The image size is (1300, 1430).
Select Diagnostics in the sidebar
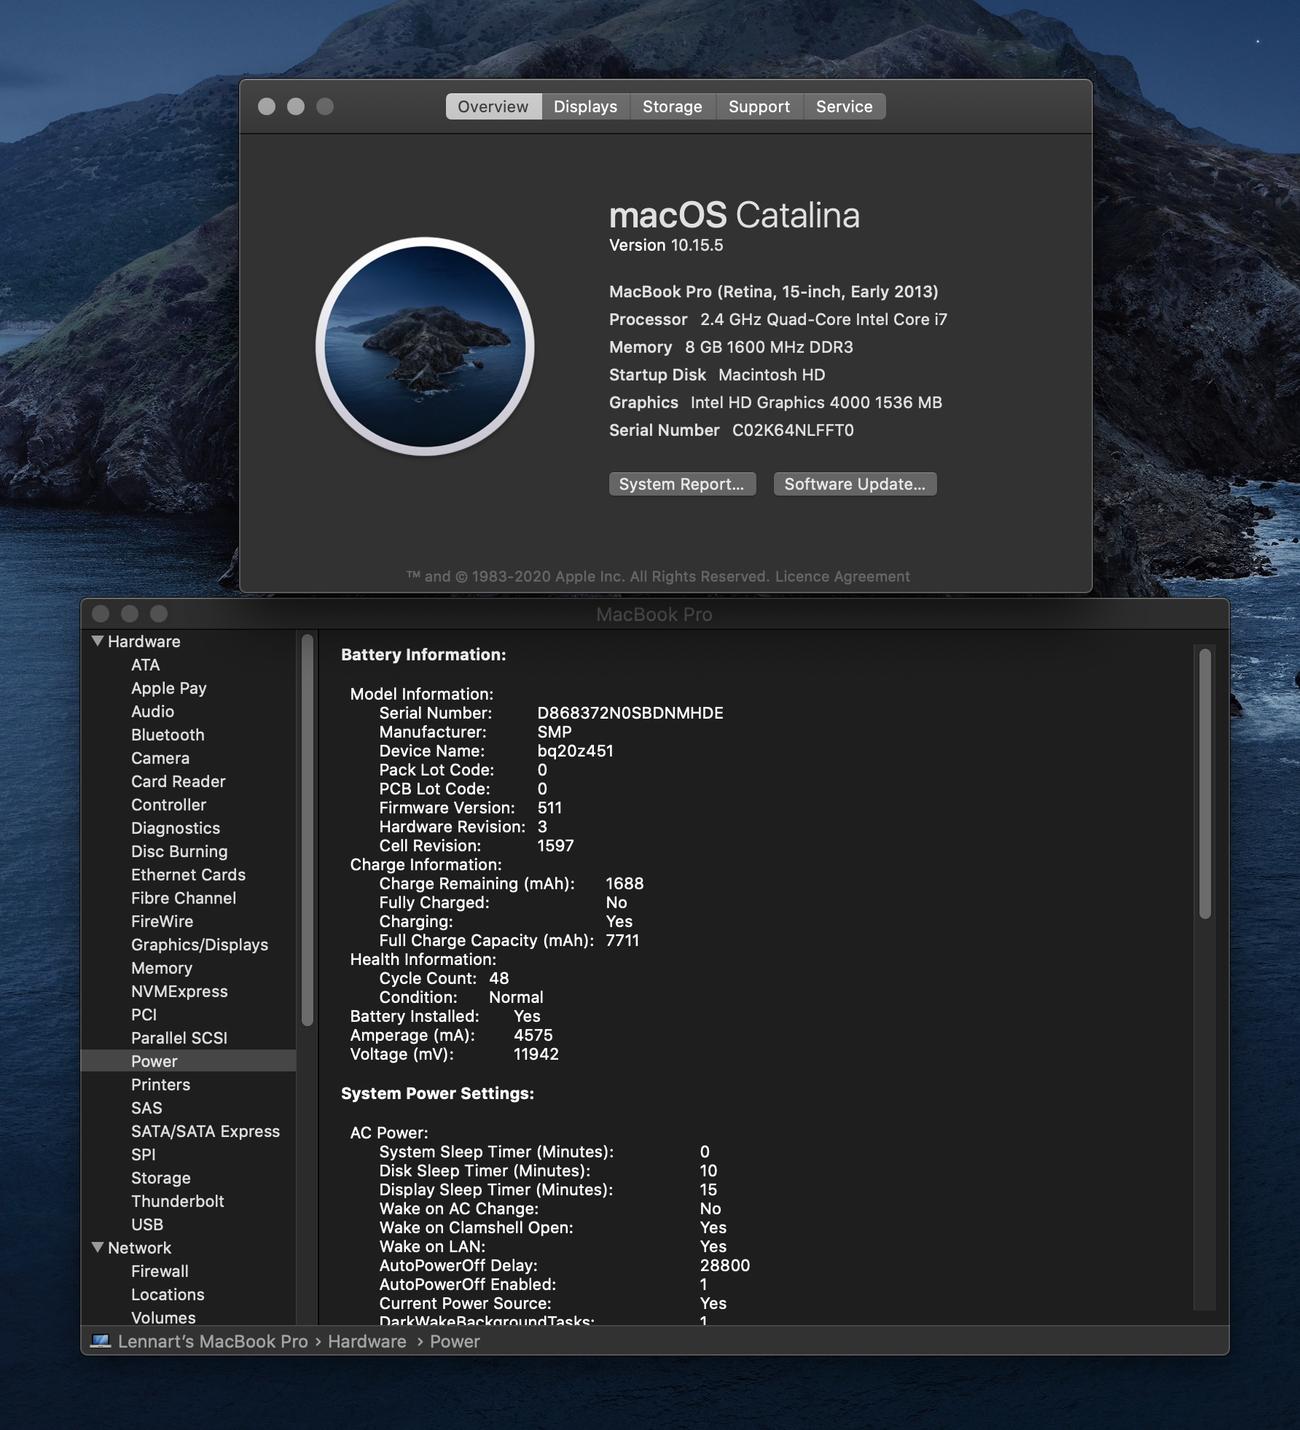click(175, 828)
